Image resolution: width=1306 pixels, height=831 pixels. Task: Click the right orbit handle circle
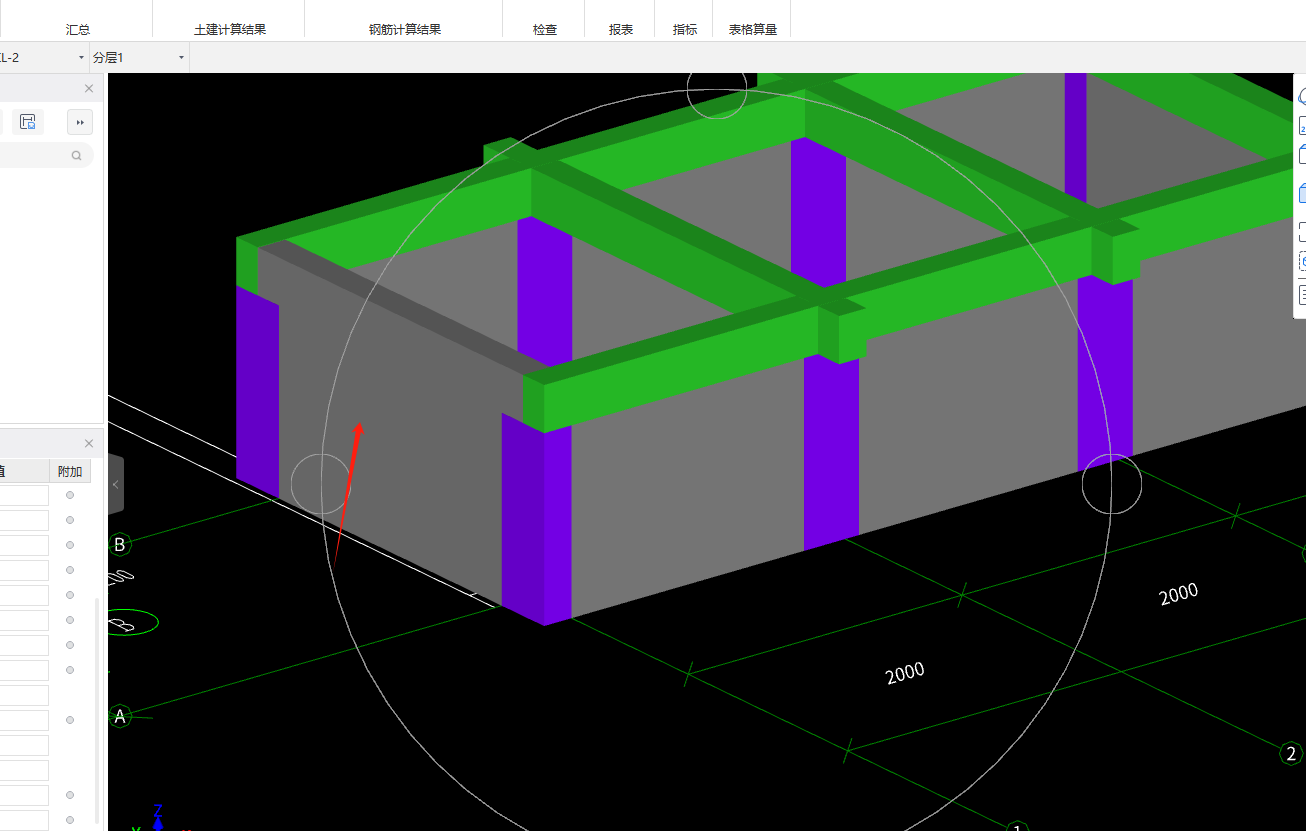pos(1111,484)
